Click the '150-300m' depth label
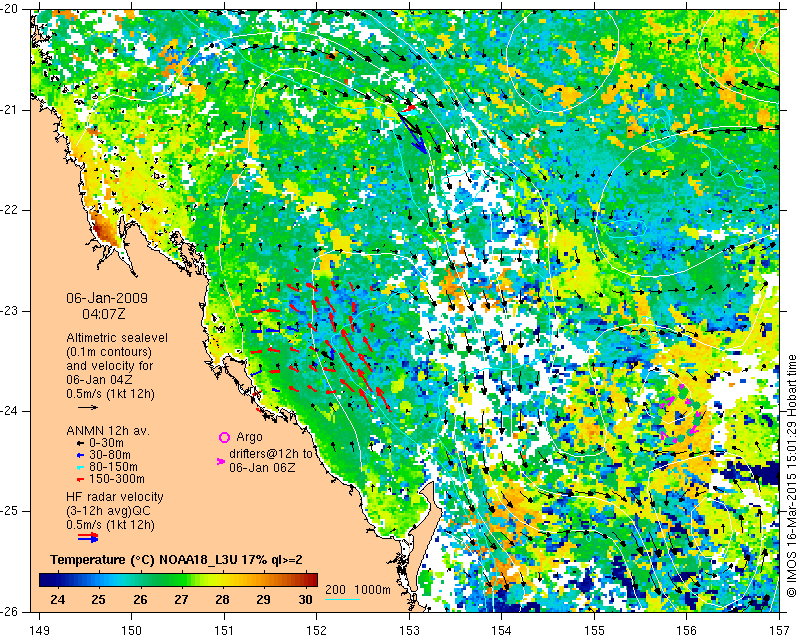This screenshot has width=800, height=640. [116, 479]
